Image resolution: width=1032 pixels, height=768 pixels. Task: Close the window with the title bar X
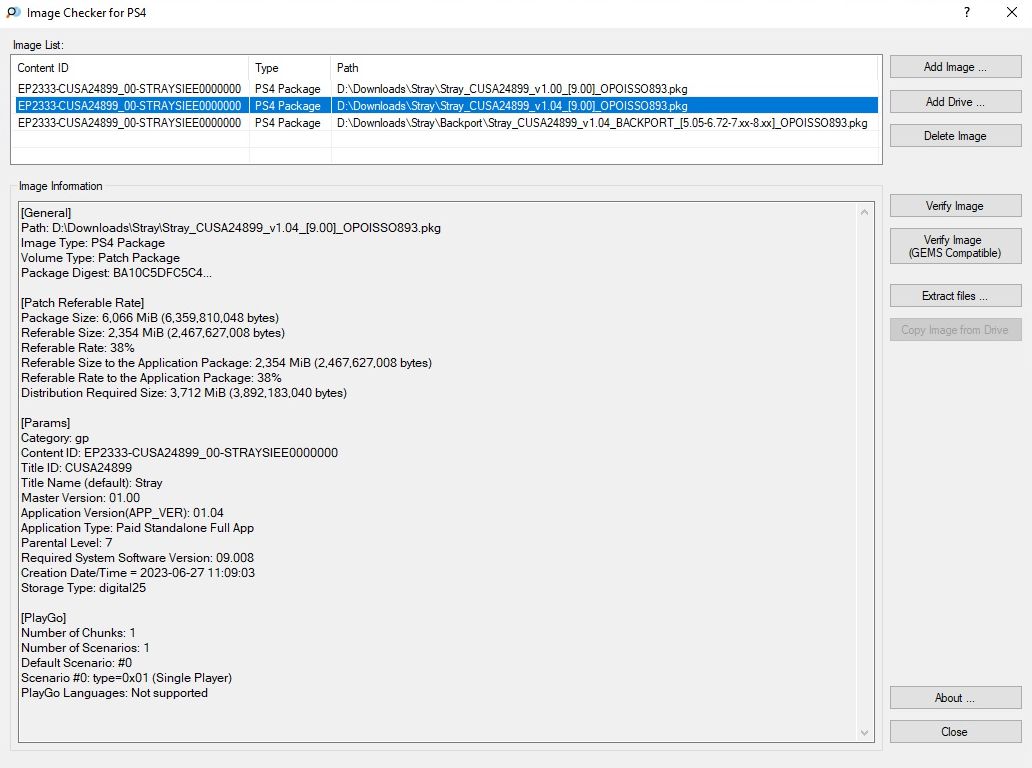(1012, 13)
